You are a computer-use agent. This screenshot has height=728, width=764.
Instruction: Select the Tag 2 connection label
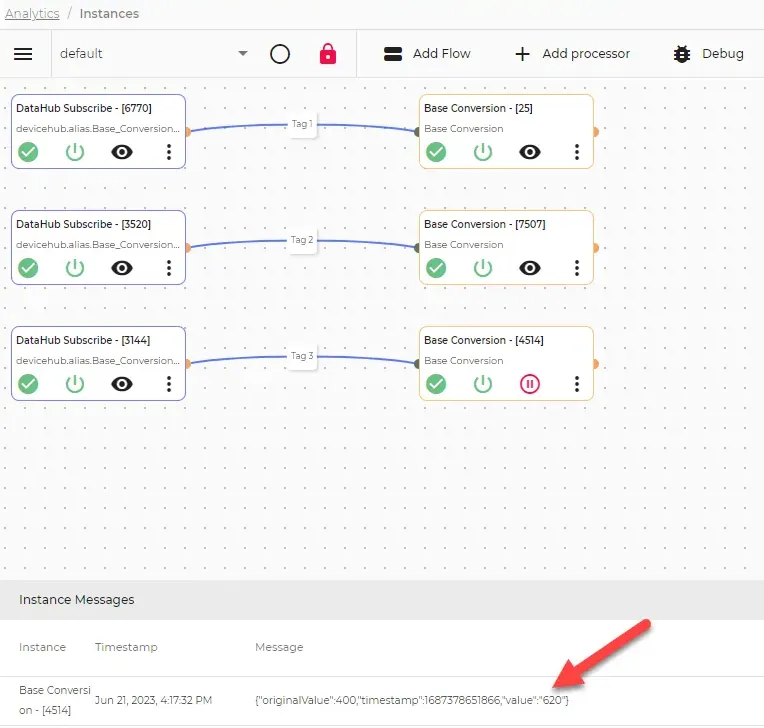(302, 240)
